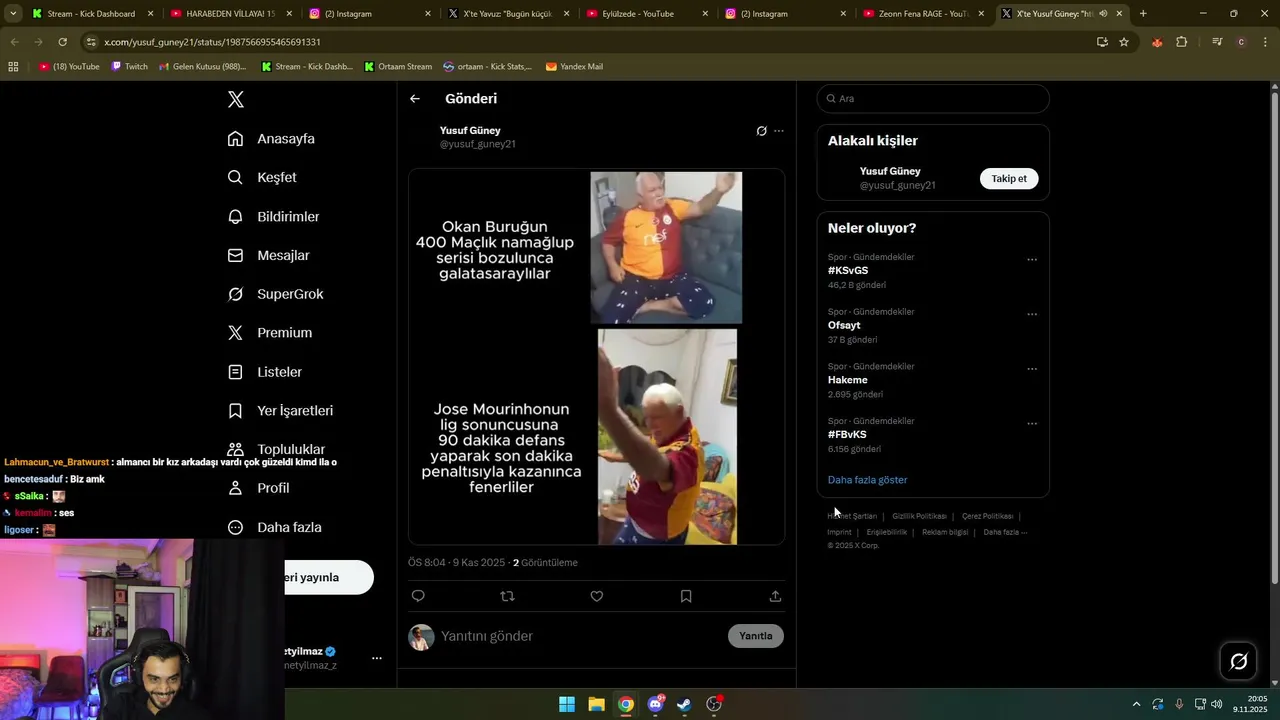The height and width of the screenshot is (720, 1280).
Task: Click the address bar URL
Action: click(212, 42)
